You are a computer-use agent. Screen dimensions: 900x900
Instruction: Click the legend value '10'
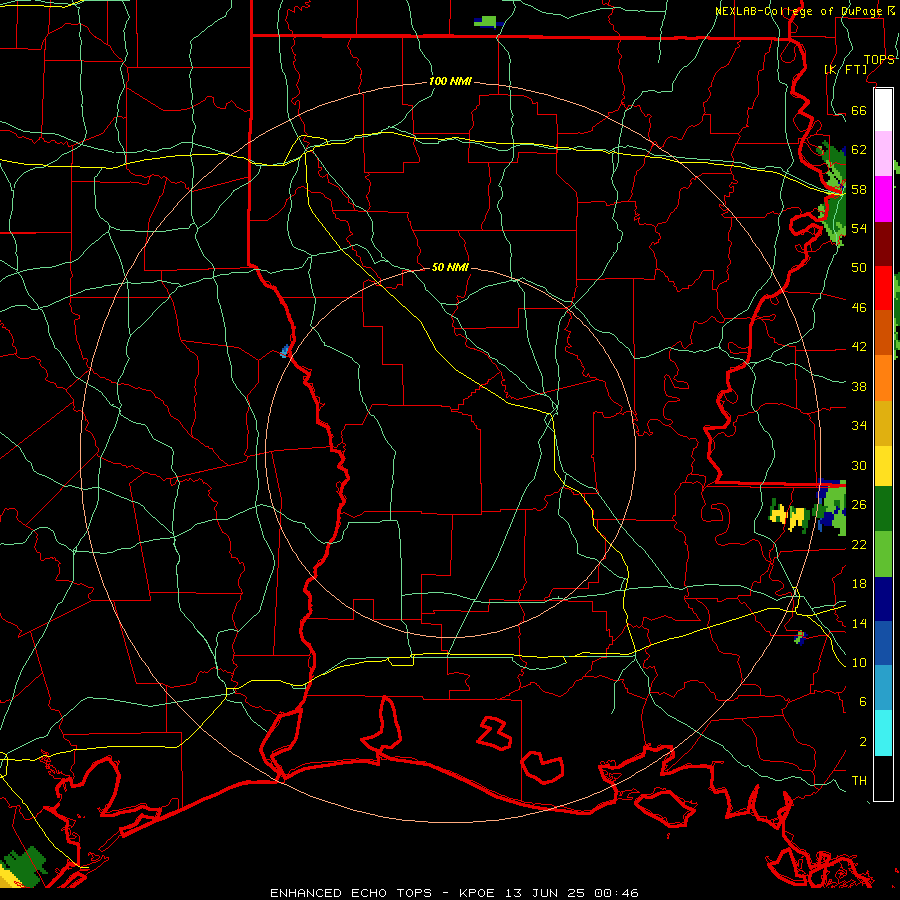[859, 662]
